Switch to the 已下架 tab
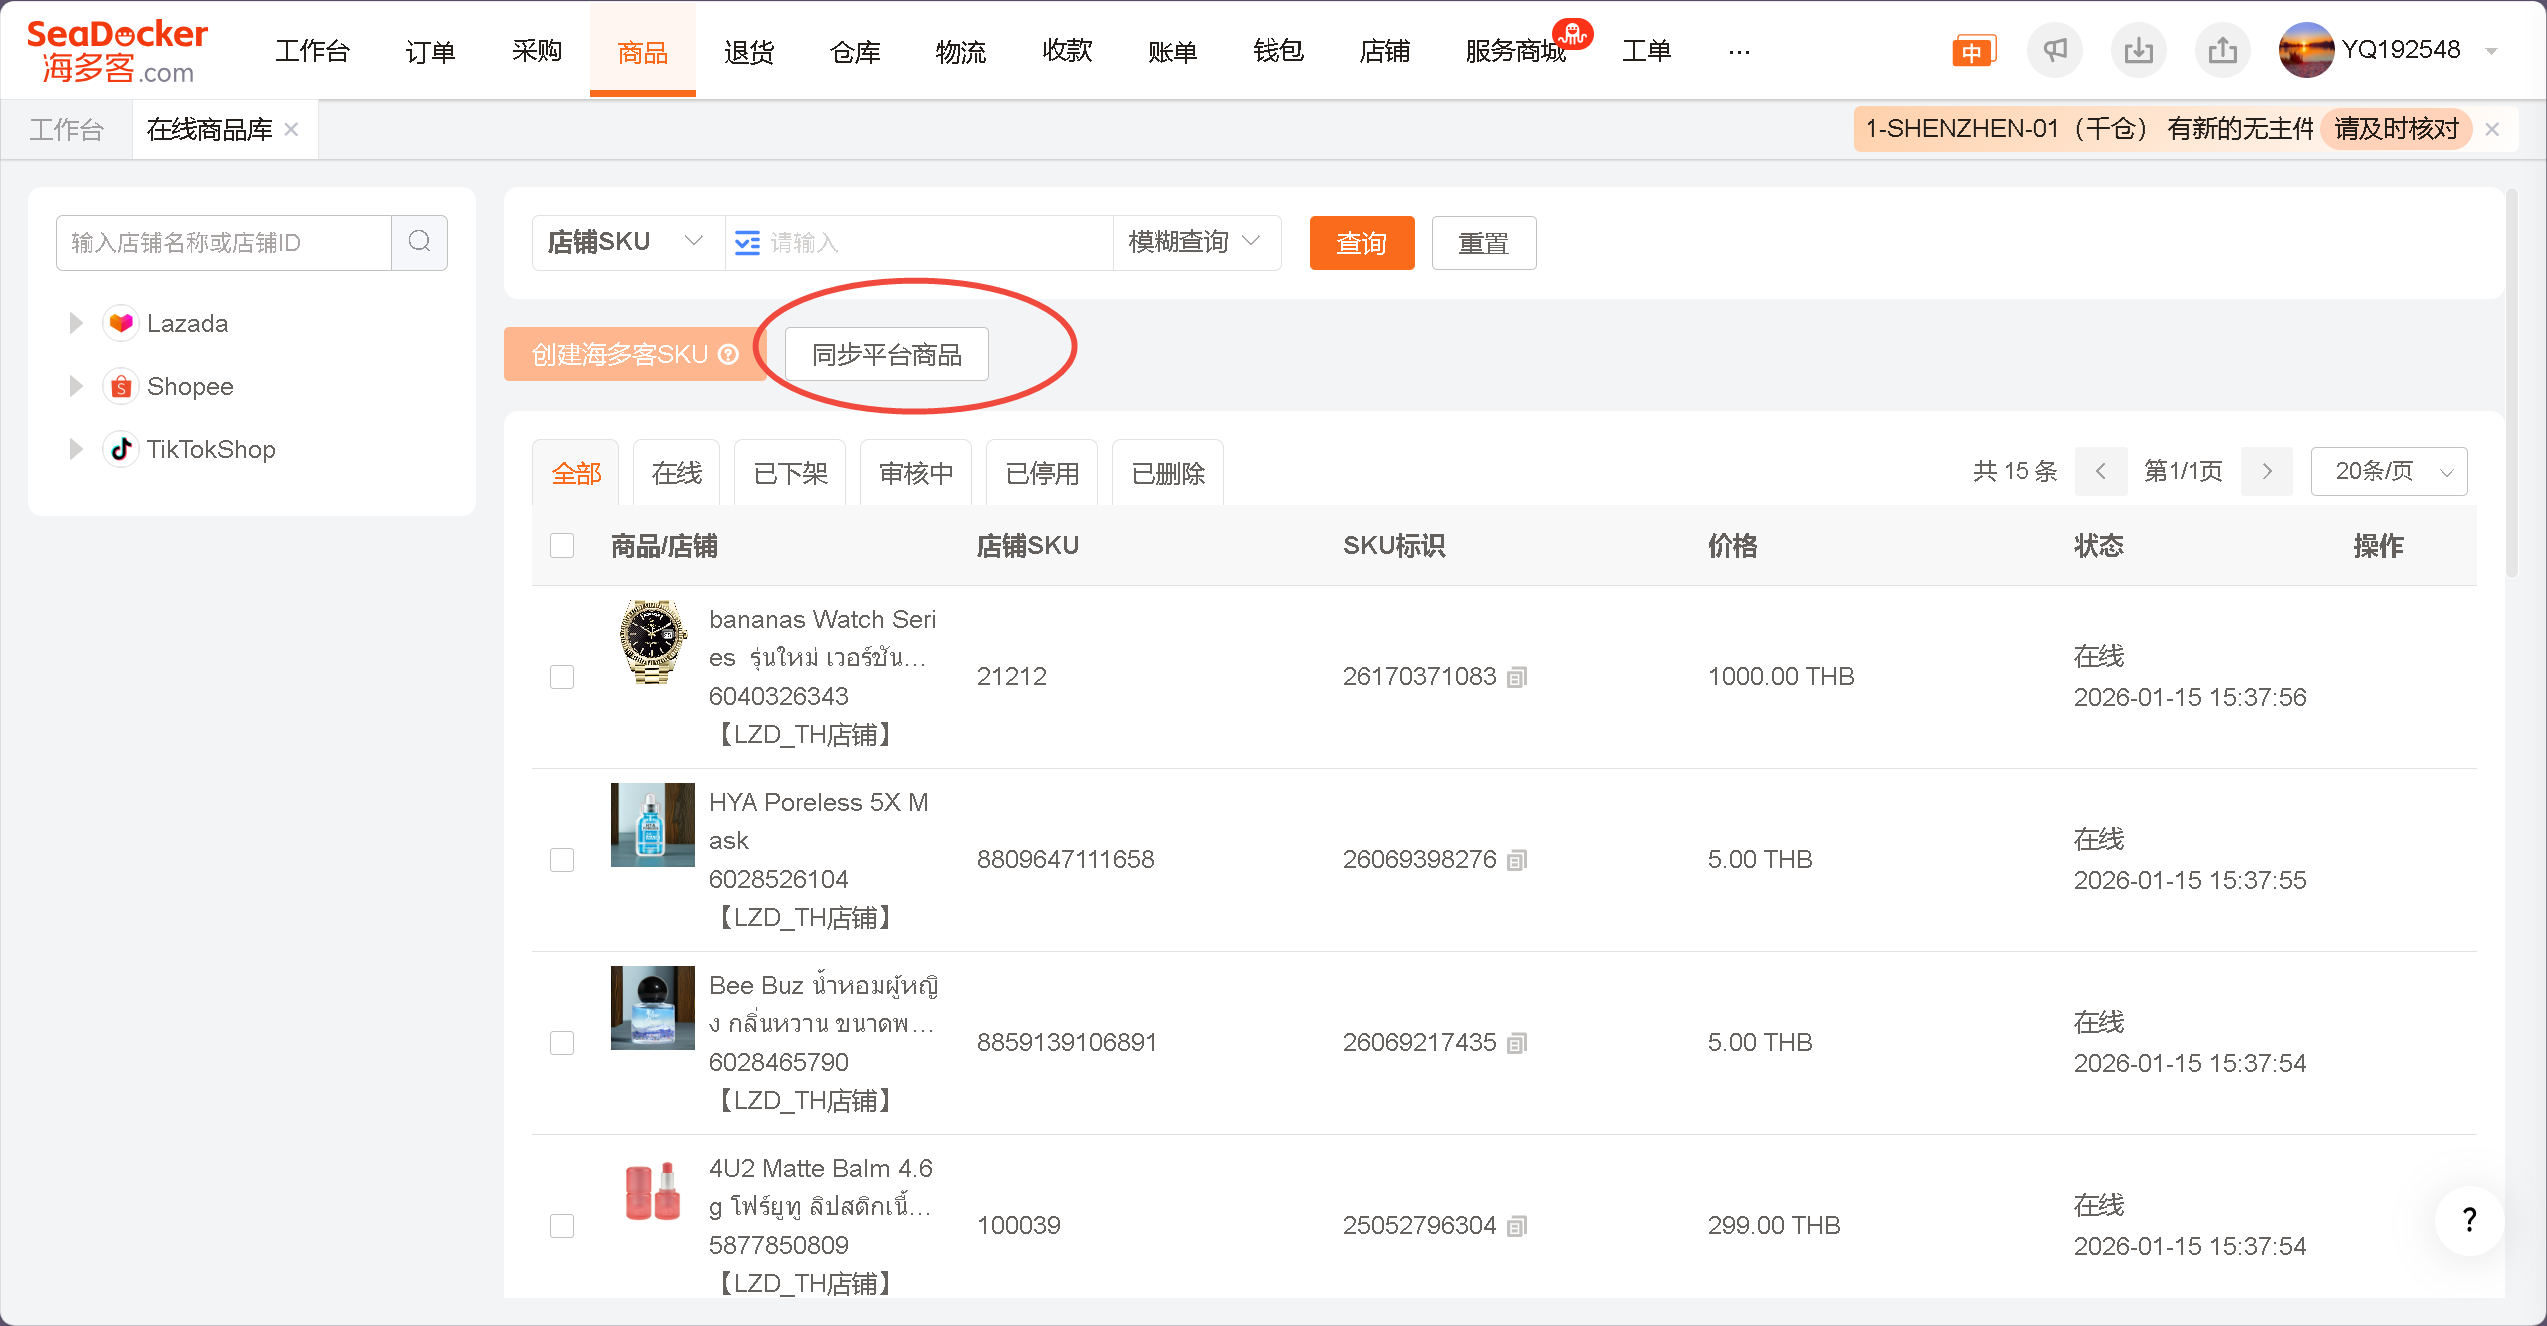The height and width of the screenshot is (1326, 2547). (x=790, y=473)
